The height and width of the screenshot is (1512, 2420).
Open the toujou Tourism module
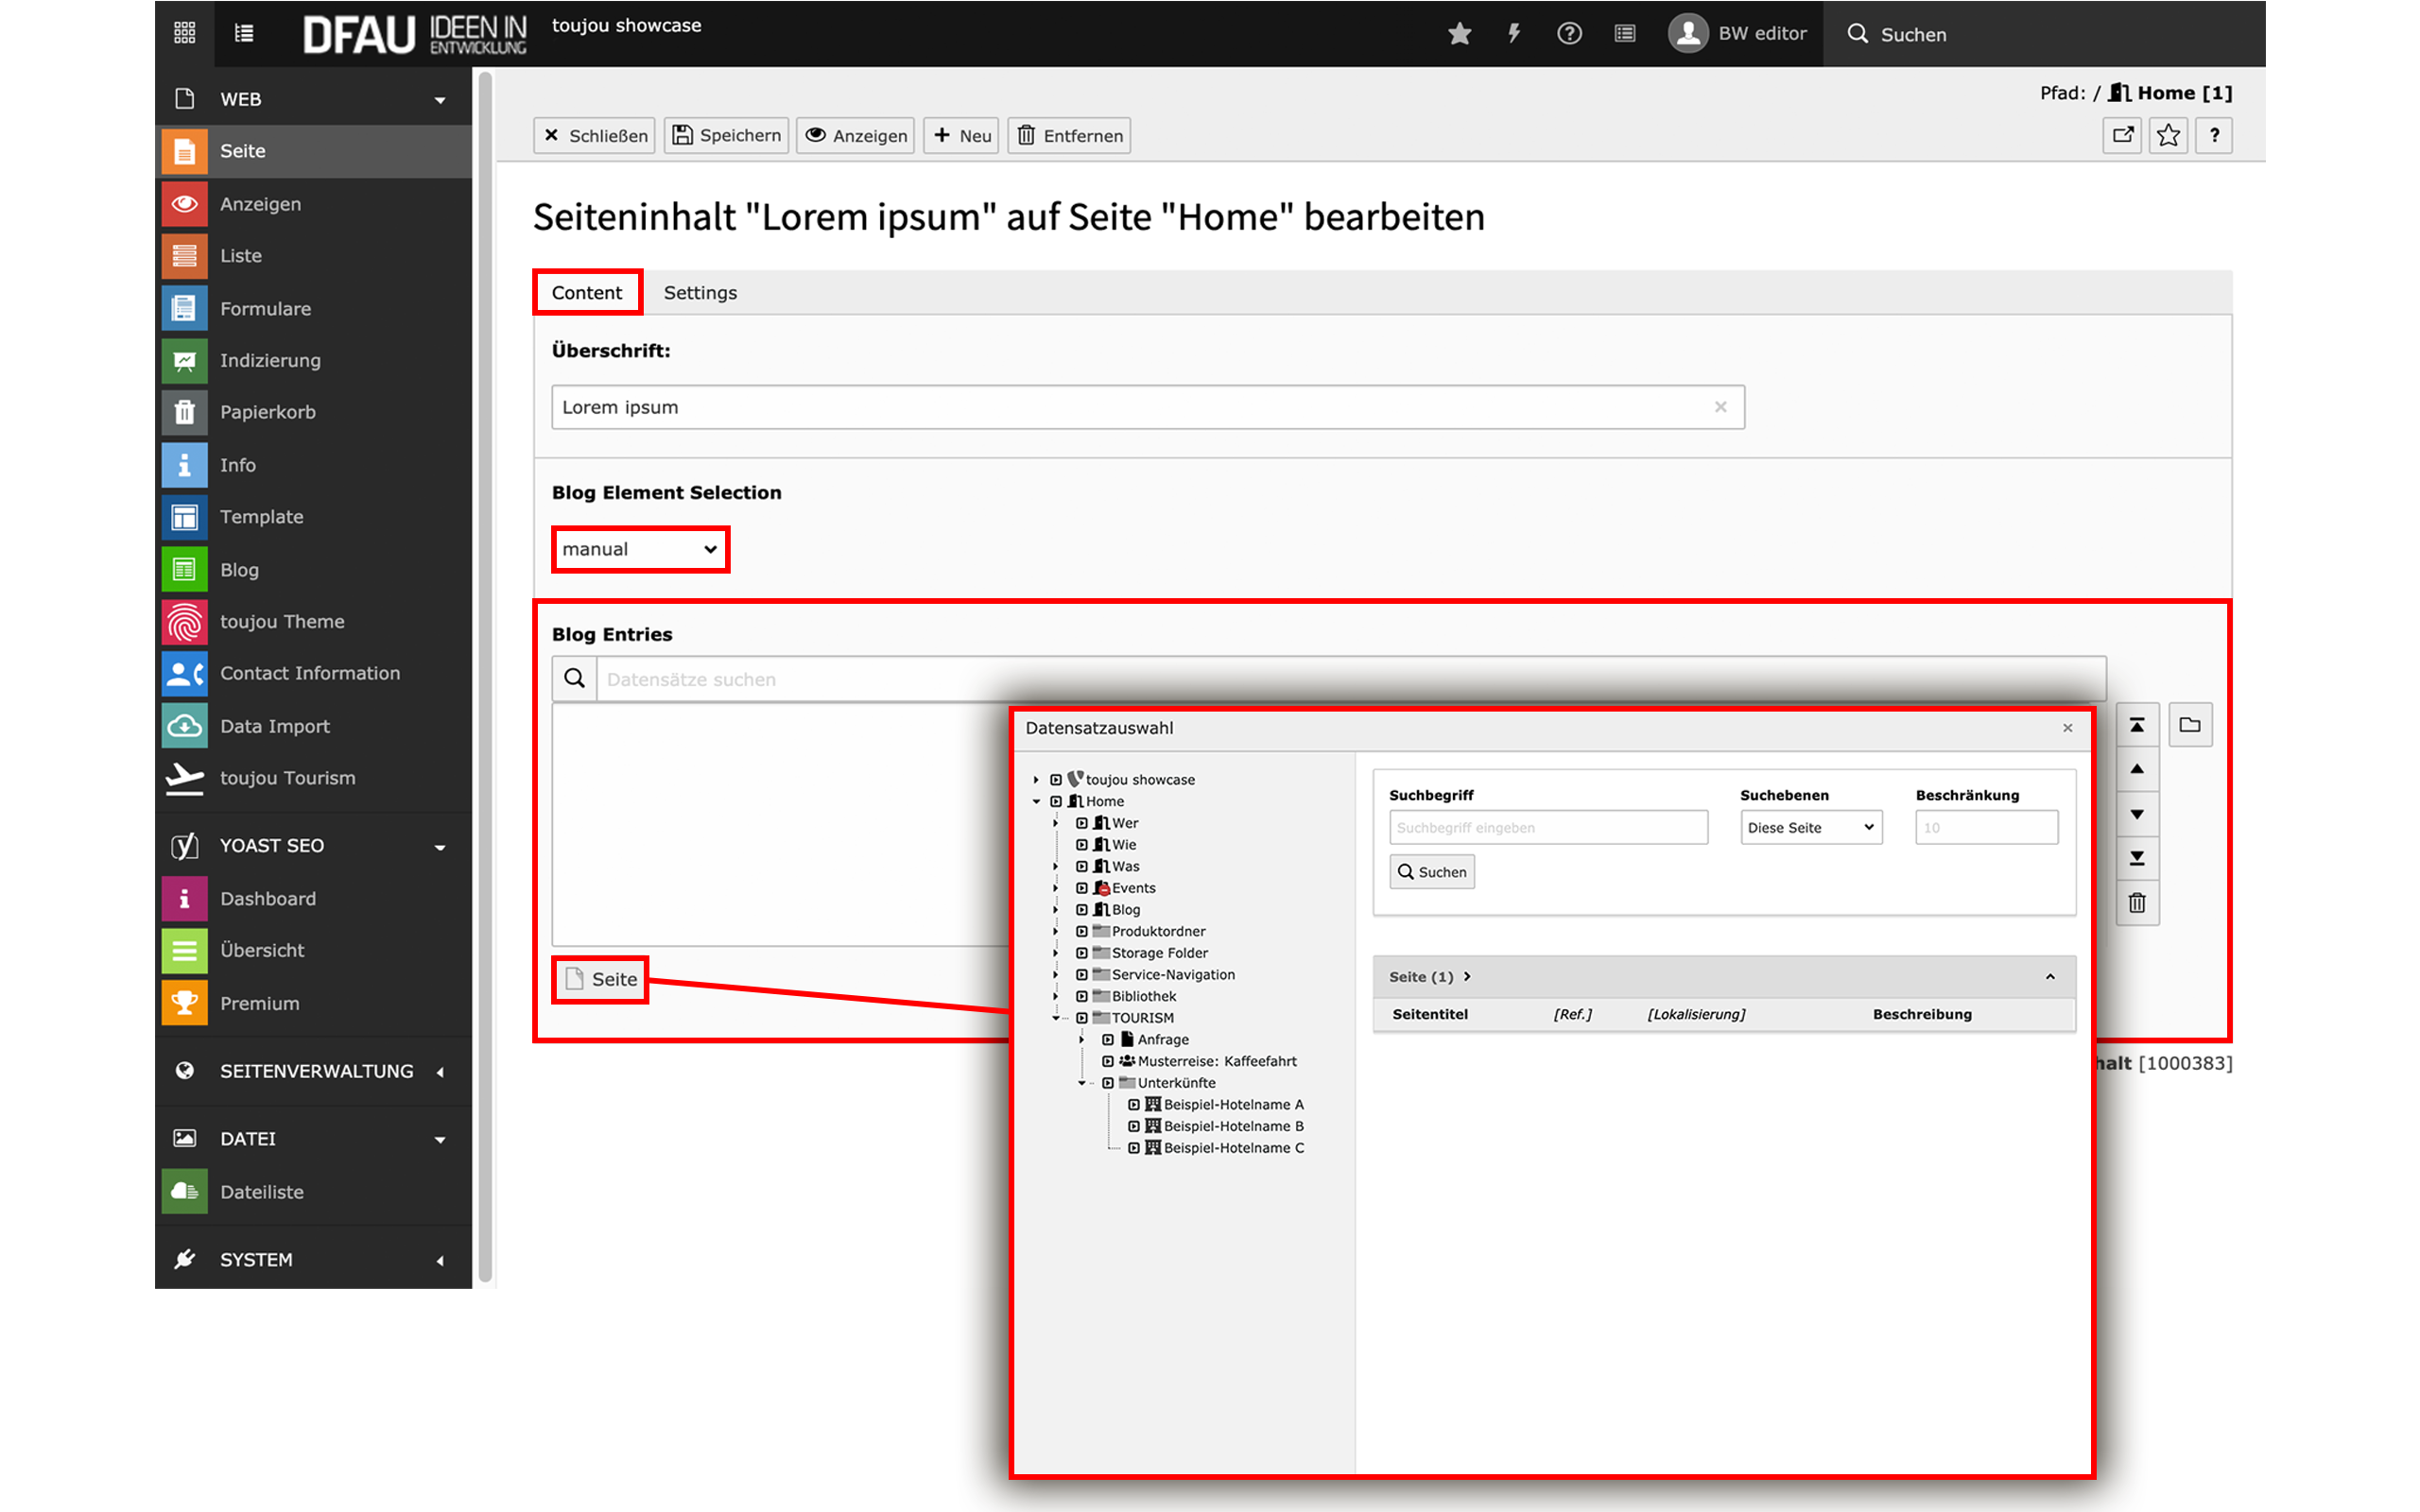coord(314,778)
